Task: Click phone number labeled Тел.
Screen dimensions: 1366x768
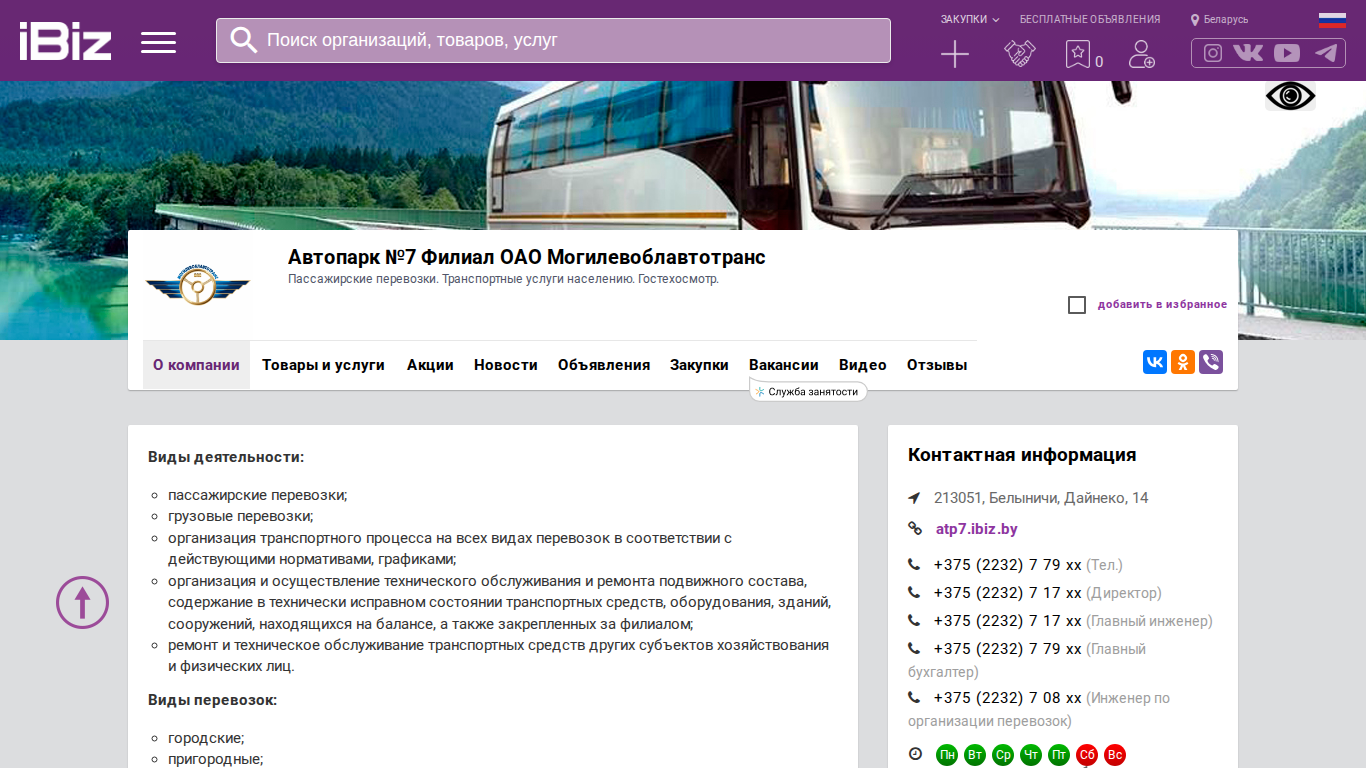Action: pyautogui.click(x=1008, y=565)
